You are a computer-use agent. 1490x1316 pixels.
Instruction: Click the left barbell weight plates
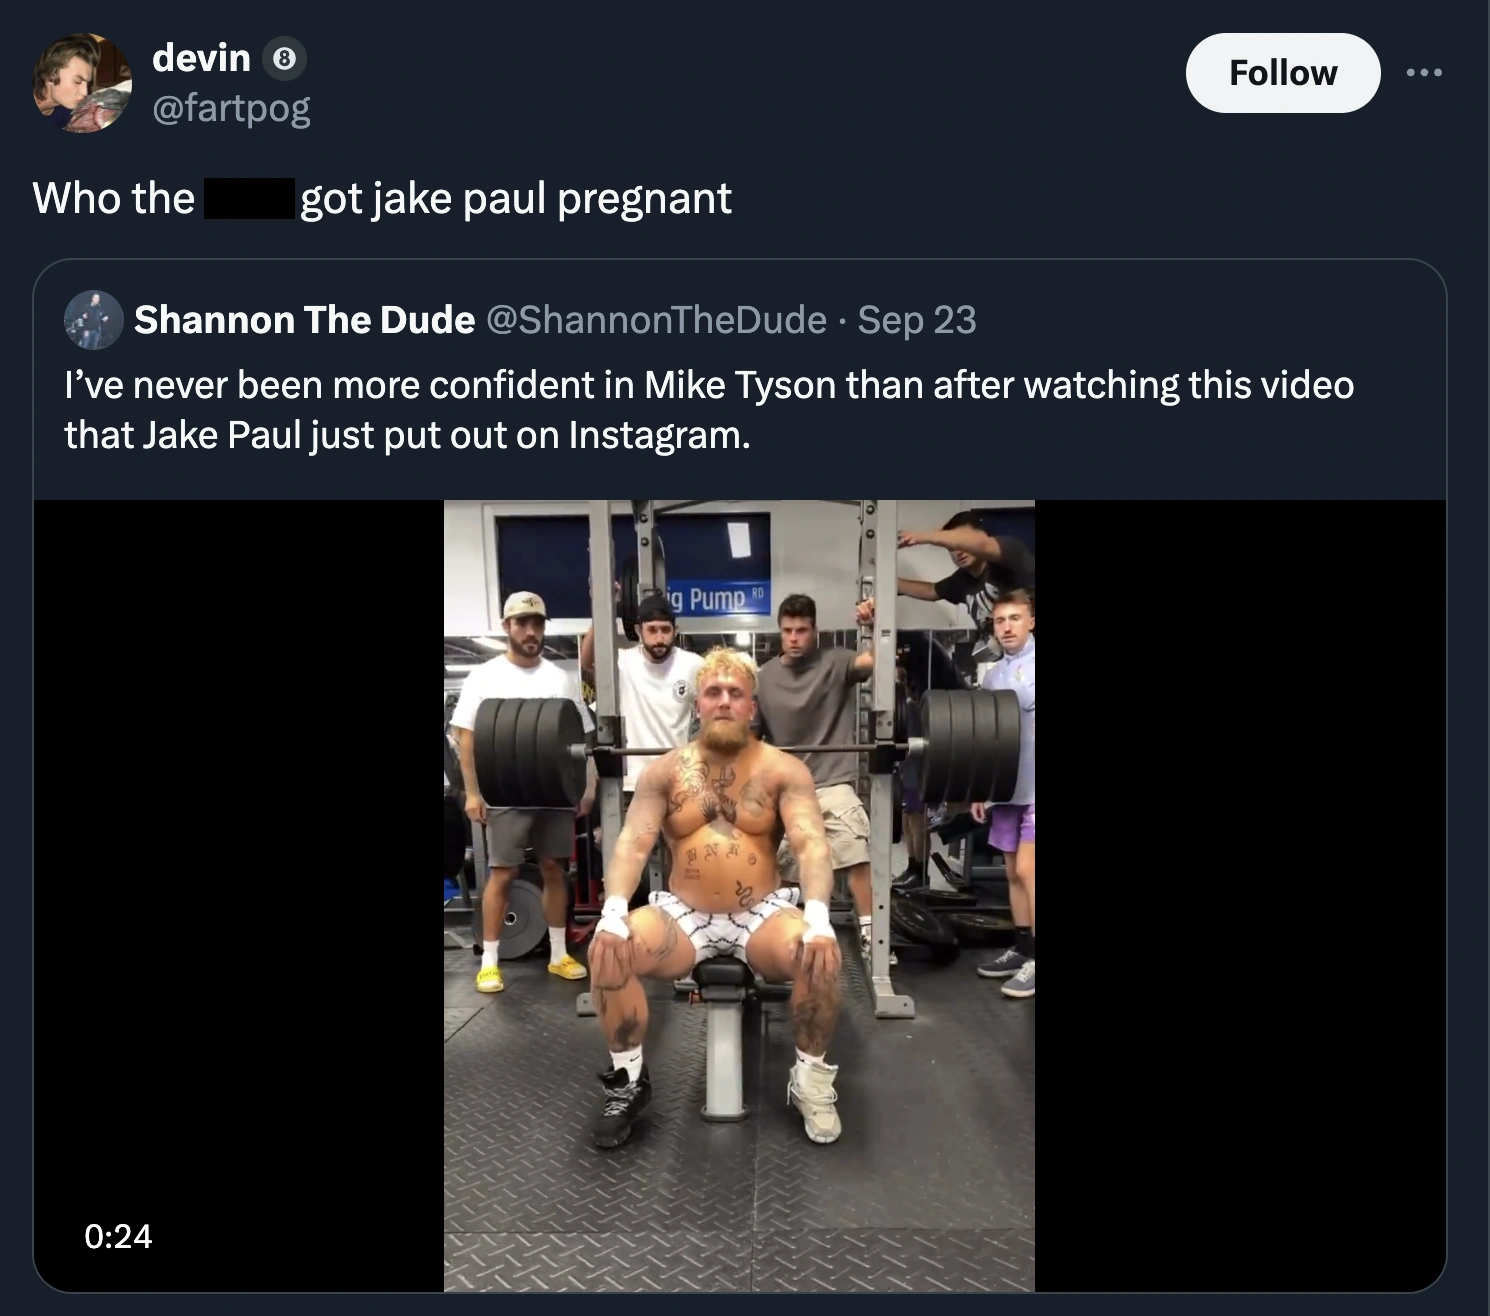(x=530, y=752)
